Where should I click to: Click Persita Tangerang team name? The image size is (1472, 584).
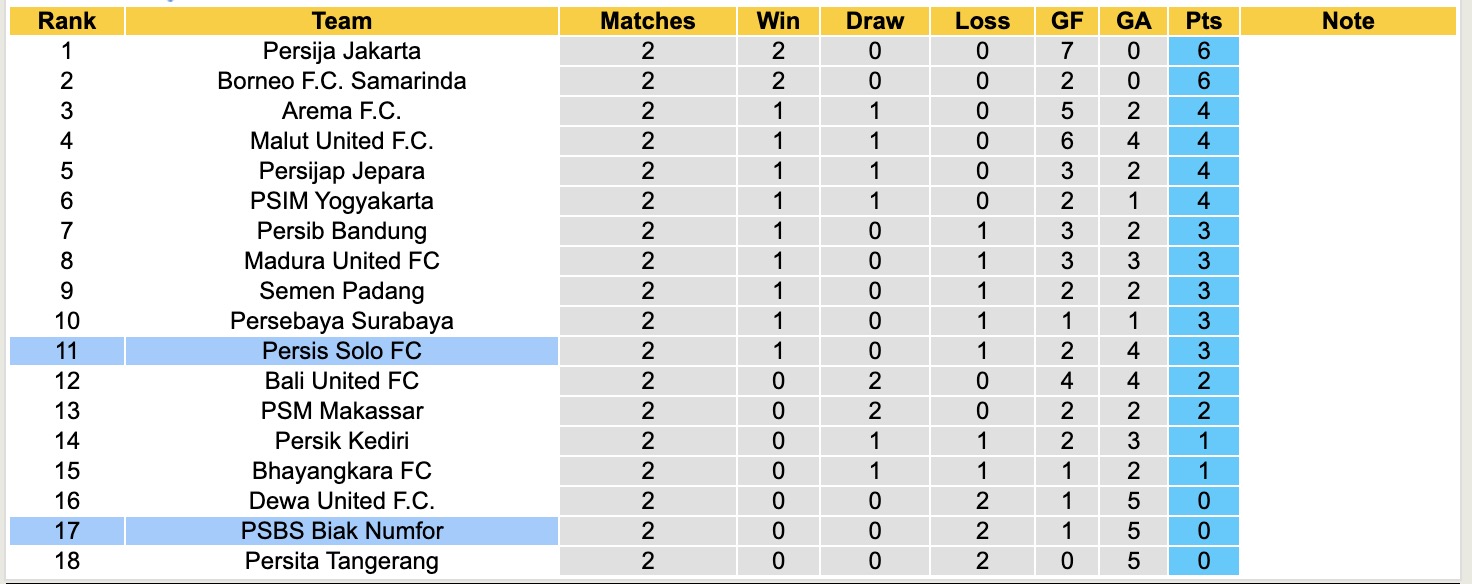coord(342,561)
